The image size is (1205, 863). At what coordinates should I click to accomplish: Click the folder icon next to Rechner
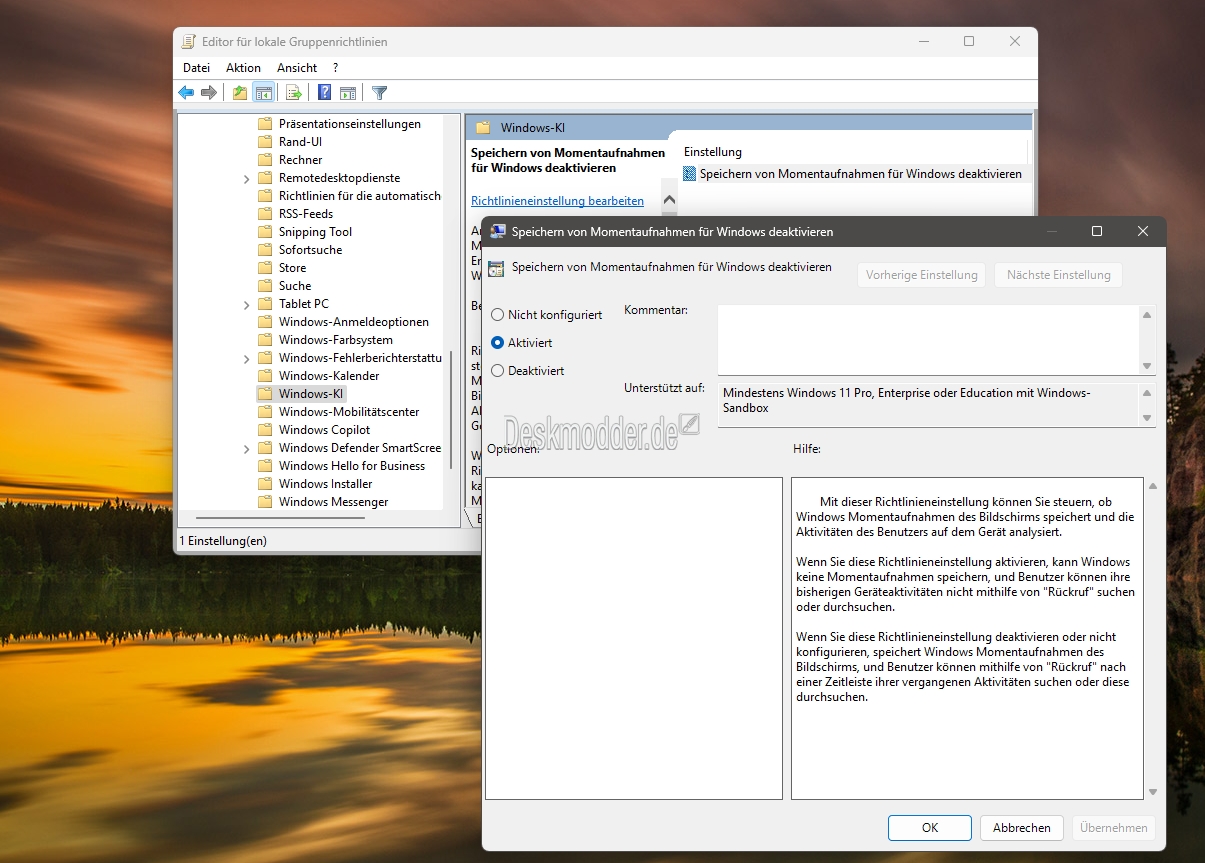point(265,160)
